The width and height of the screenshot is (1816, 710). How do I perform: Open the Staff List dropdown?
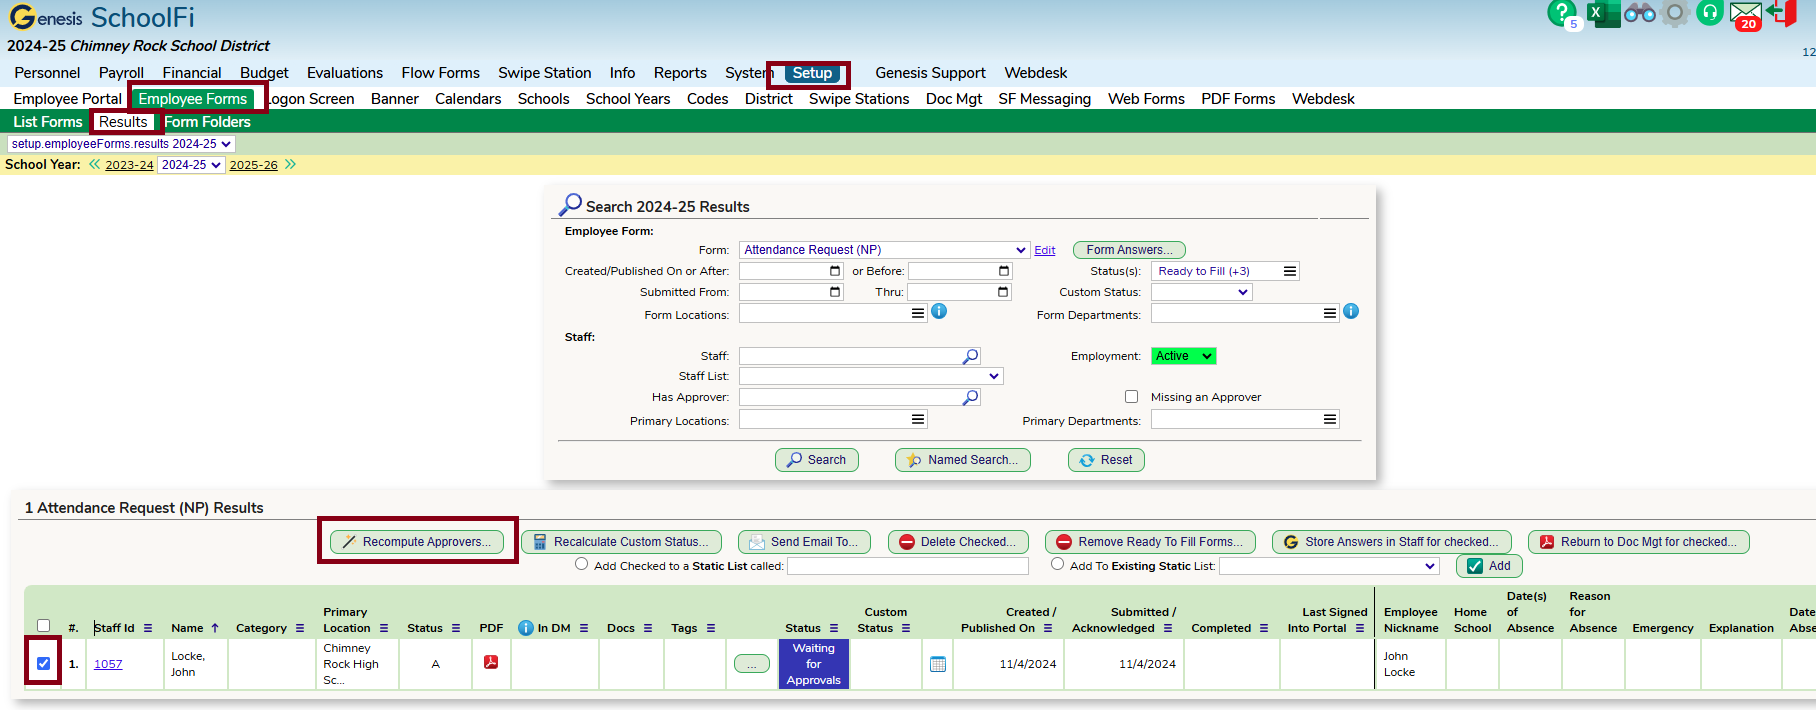coord(871,376)
